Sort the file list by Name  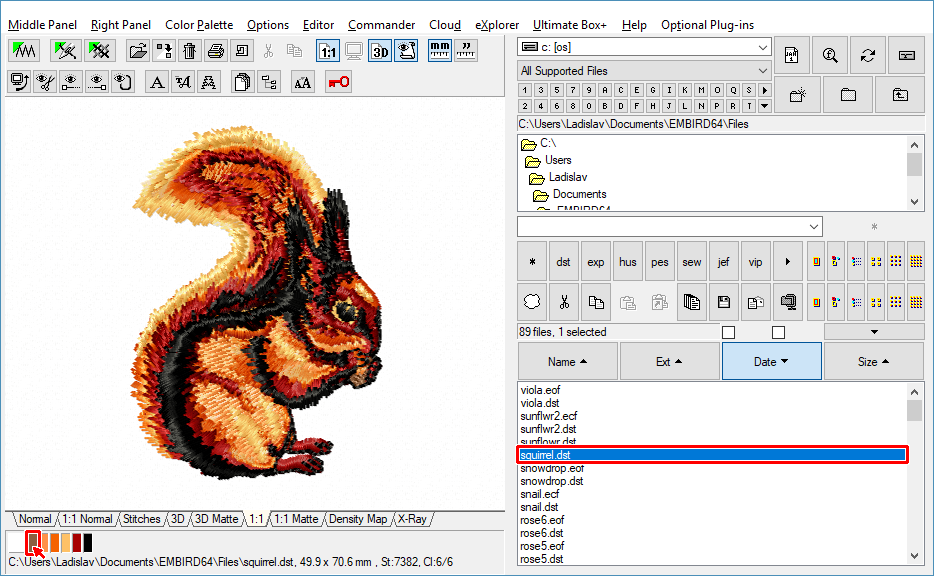567,362
